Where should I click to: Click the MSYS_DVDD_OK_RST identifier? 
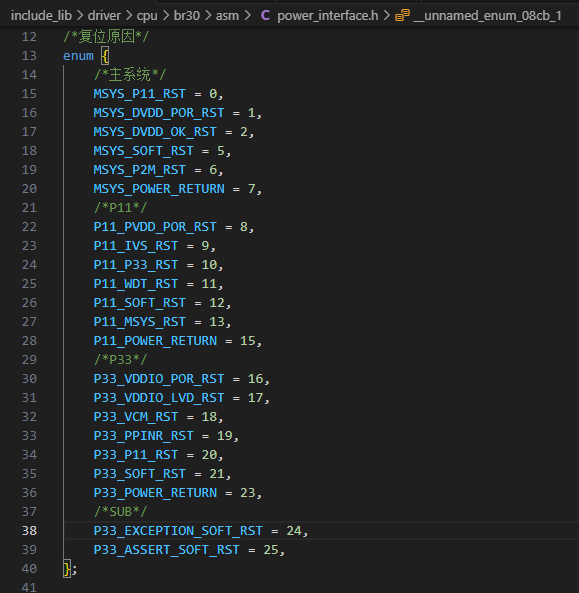[155, 132]
